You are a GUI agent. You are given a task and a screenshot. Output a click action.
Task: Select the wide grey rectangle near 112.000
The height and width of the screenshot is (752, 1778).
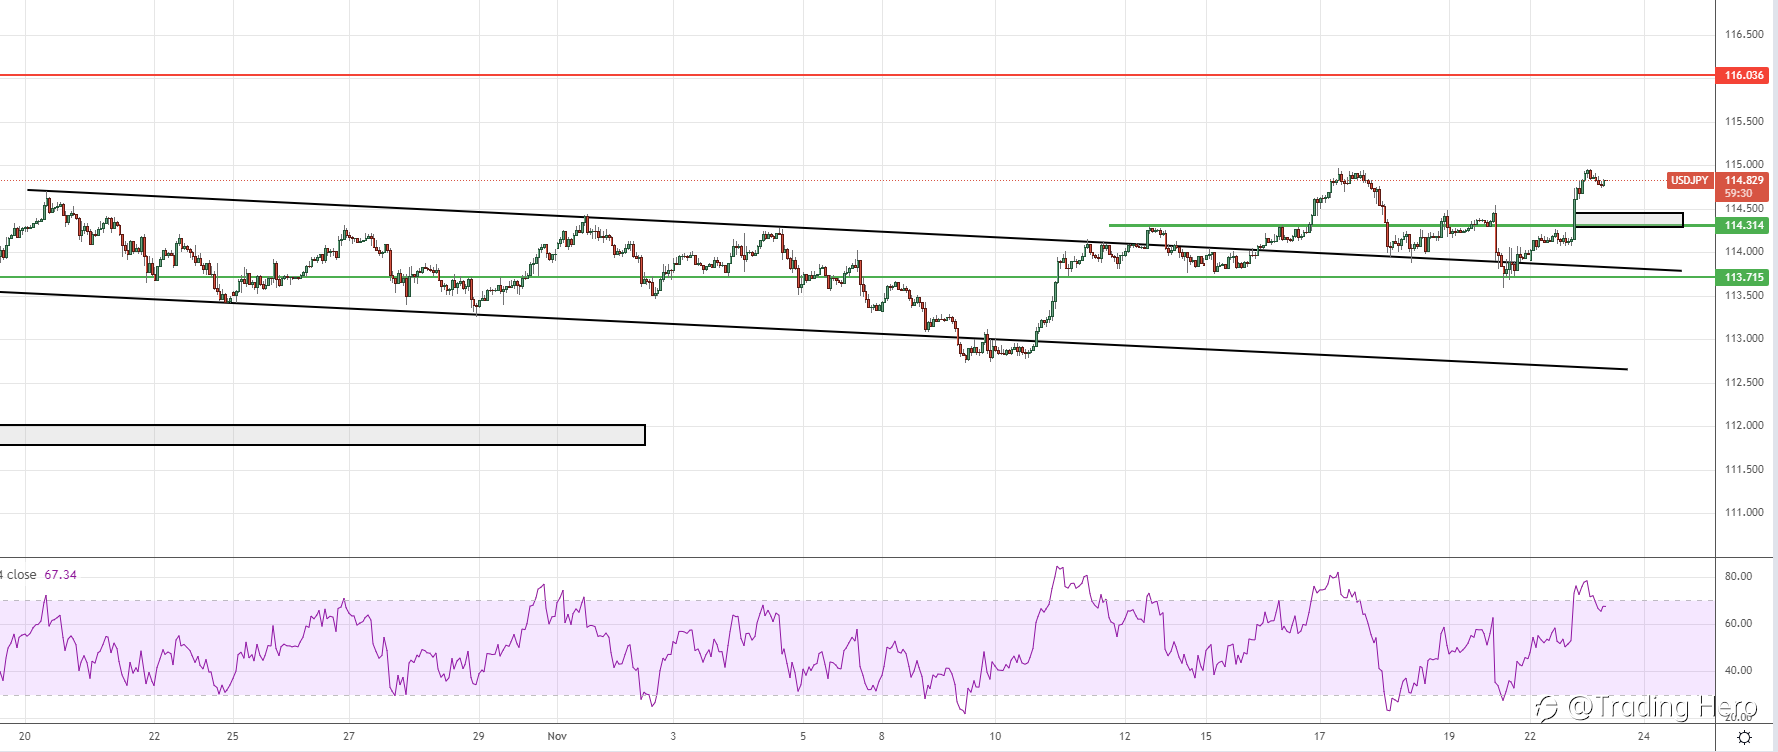322,435
